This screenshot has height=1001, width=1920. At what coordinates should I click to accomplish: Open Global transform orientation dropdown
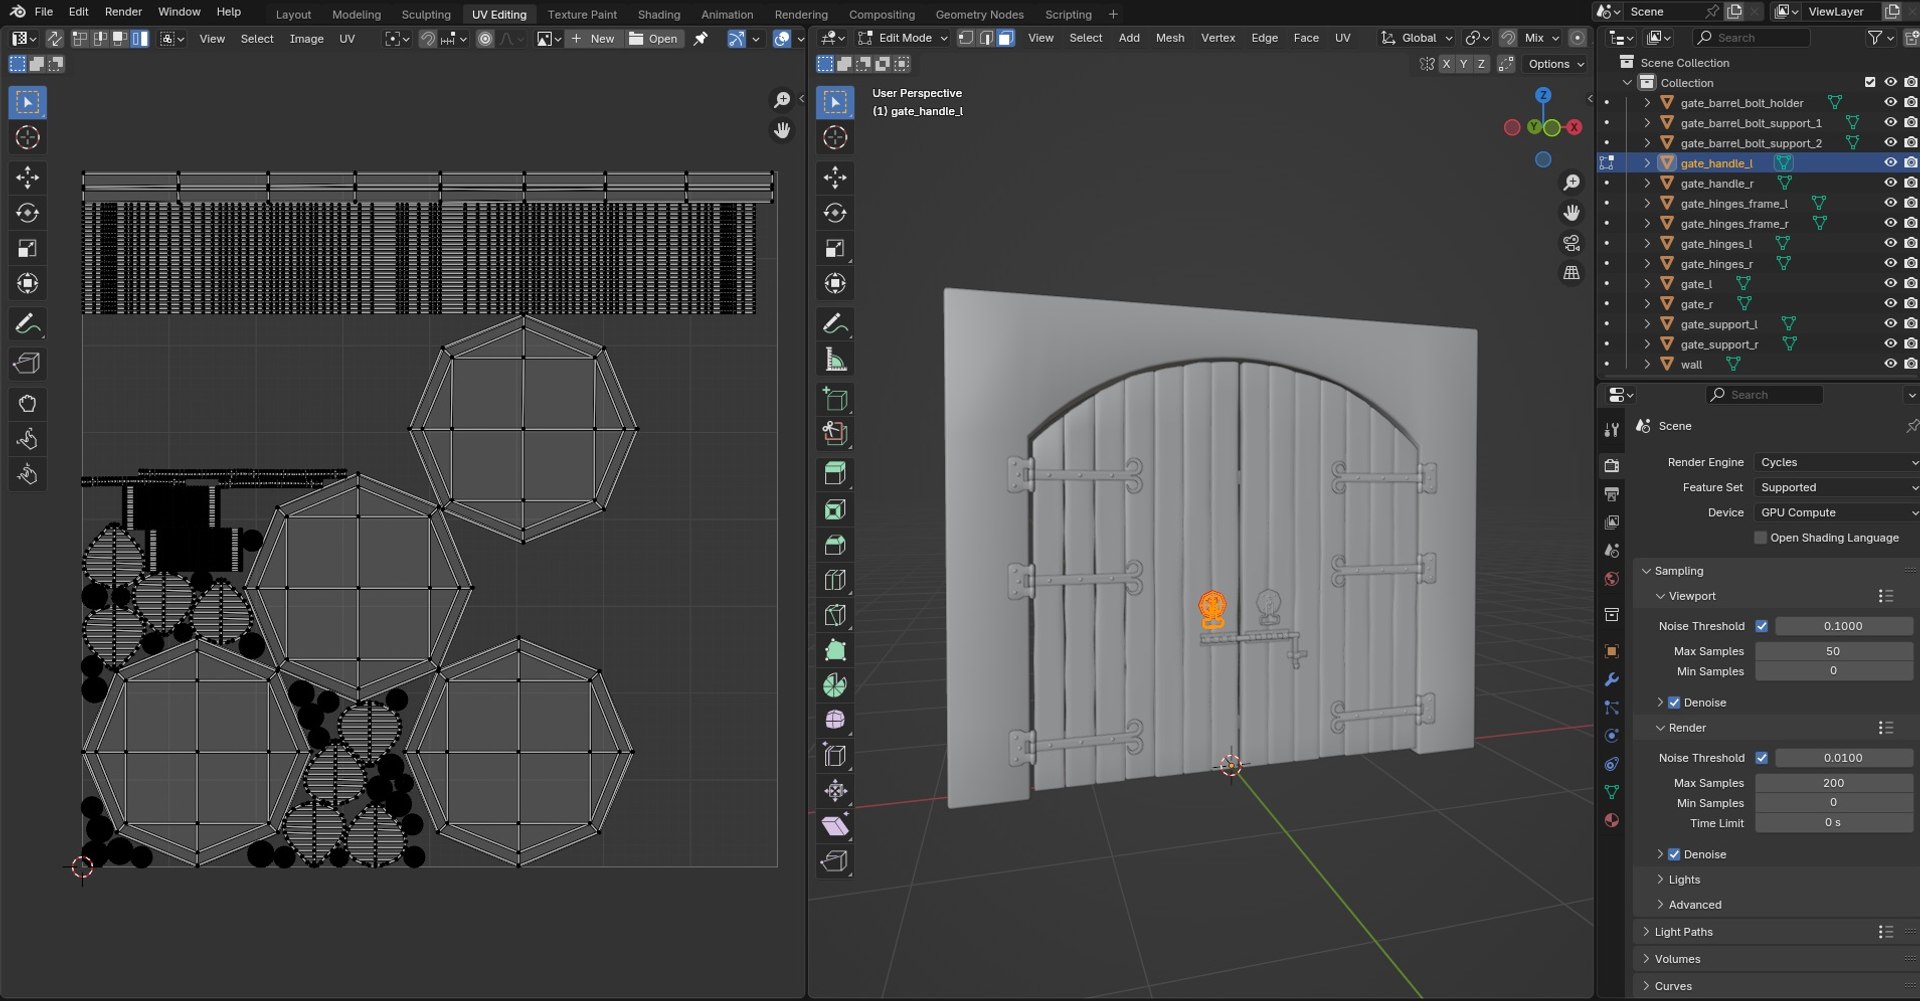1417,38
